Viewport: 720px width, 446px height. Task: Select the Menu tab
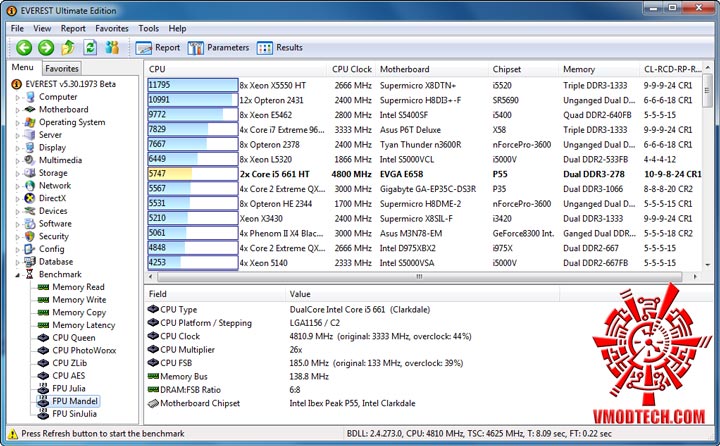22,68
